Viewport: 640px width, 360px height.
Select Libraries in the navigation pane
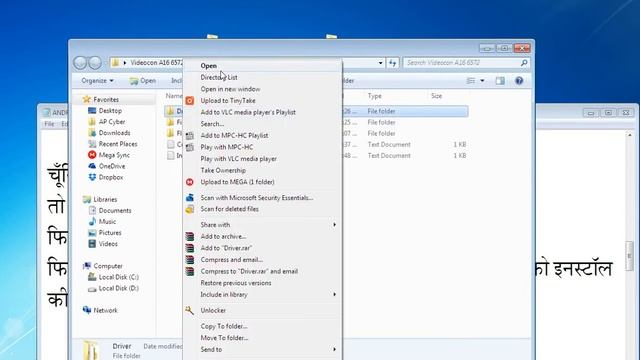tap(105, 200)
